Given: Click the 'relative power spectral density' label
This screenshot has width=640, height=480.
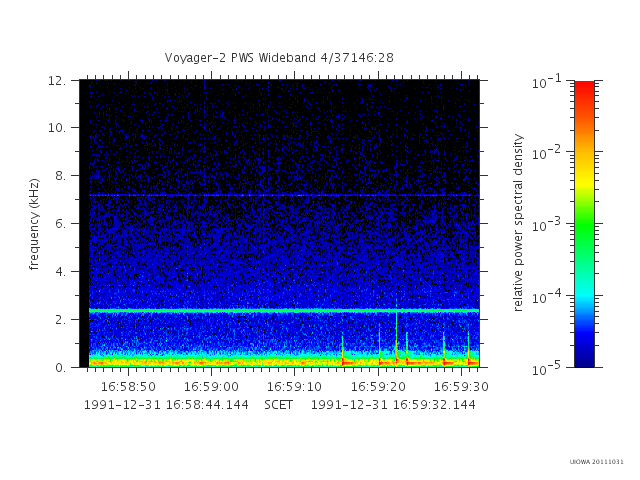Looking at the screenshot, I should click(x=518, y=223).
